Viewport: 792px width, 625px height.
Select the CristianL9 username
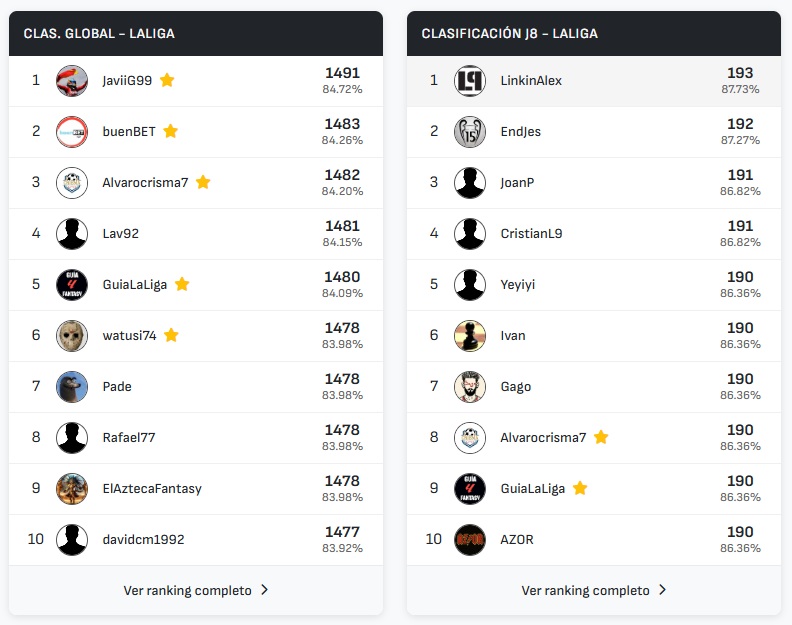[x=531, y=234]
